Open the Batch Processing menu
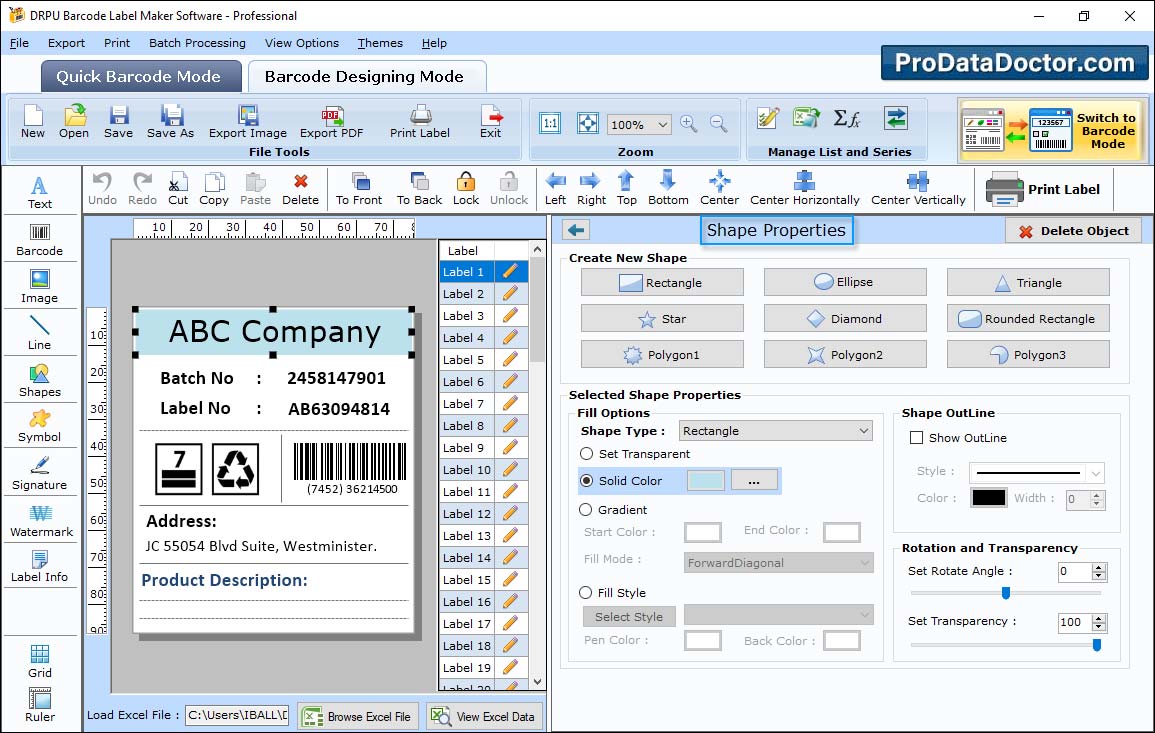 [197, 43]
